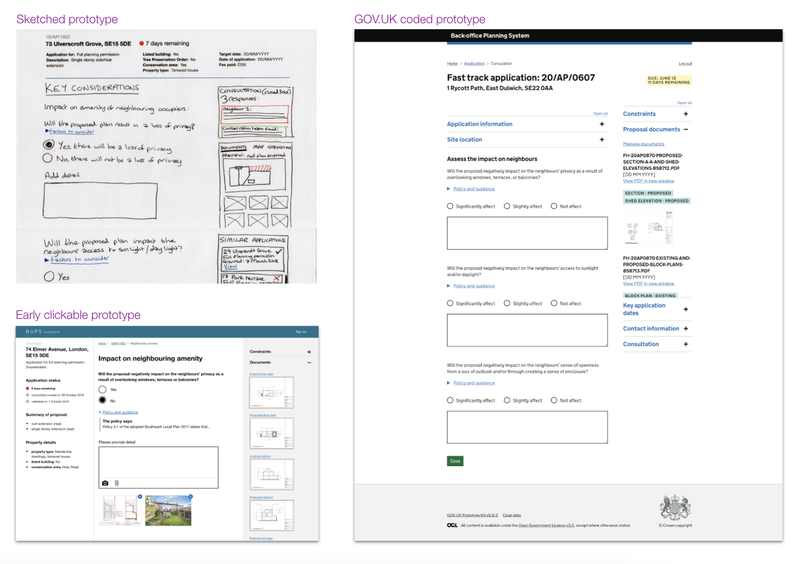Click Sign out in the early clickable prototype header

point(301,332)
